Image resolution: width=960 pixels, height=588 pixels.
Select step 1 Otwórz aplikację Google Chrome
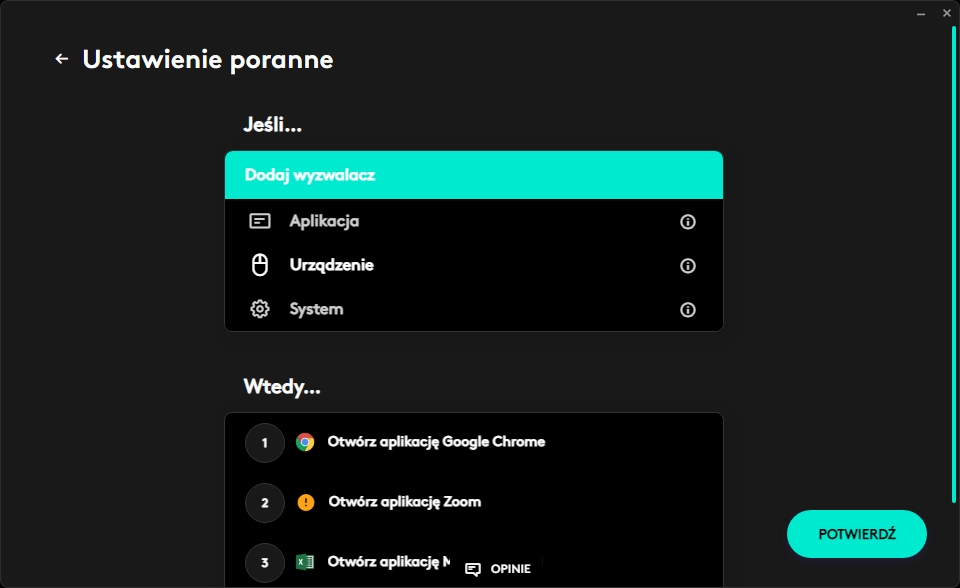click(x=436, y=441)
